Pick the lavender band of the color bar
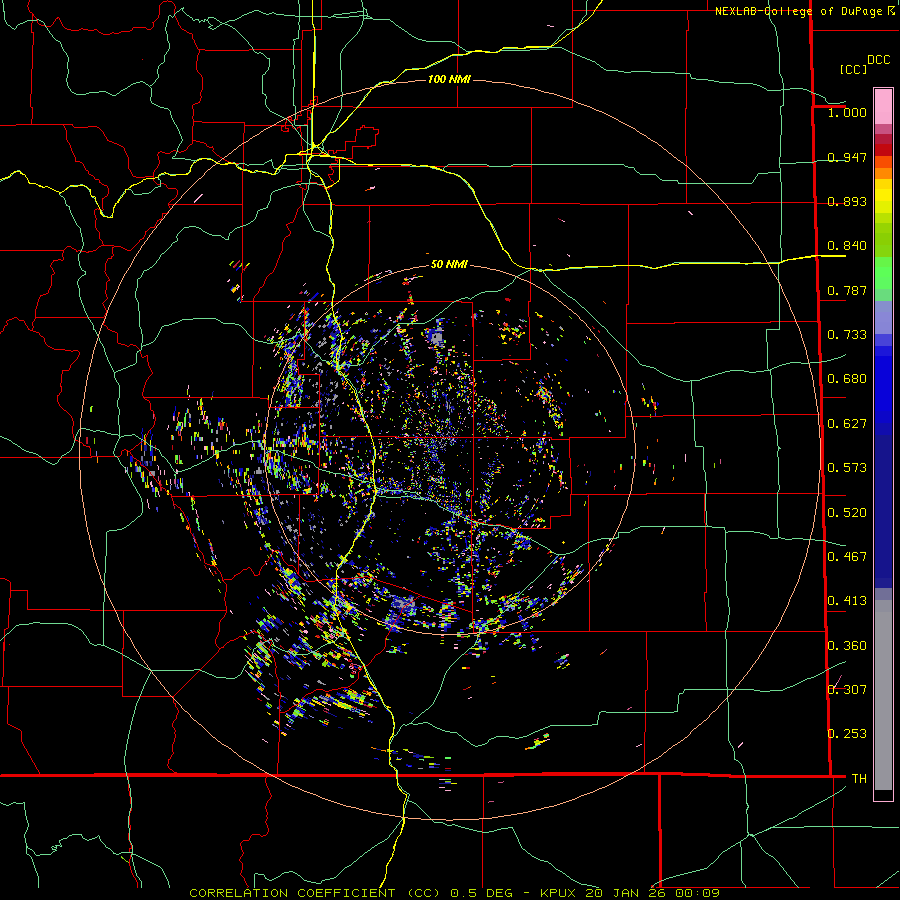 [x=883, y=317]
